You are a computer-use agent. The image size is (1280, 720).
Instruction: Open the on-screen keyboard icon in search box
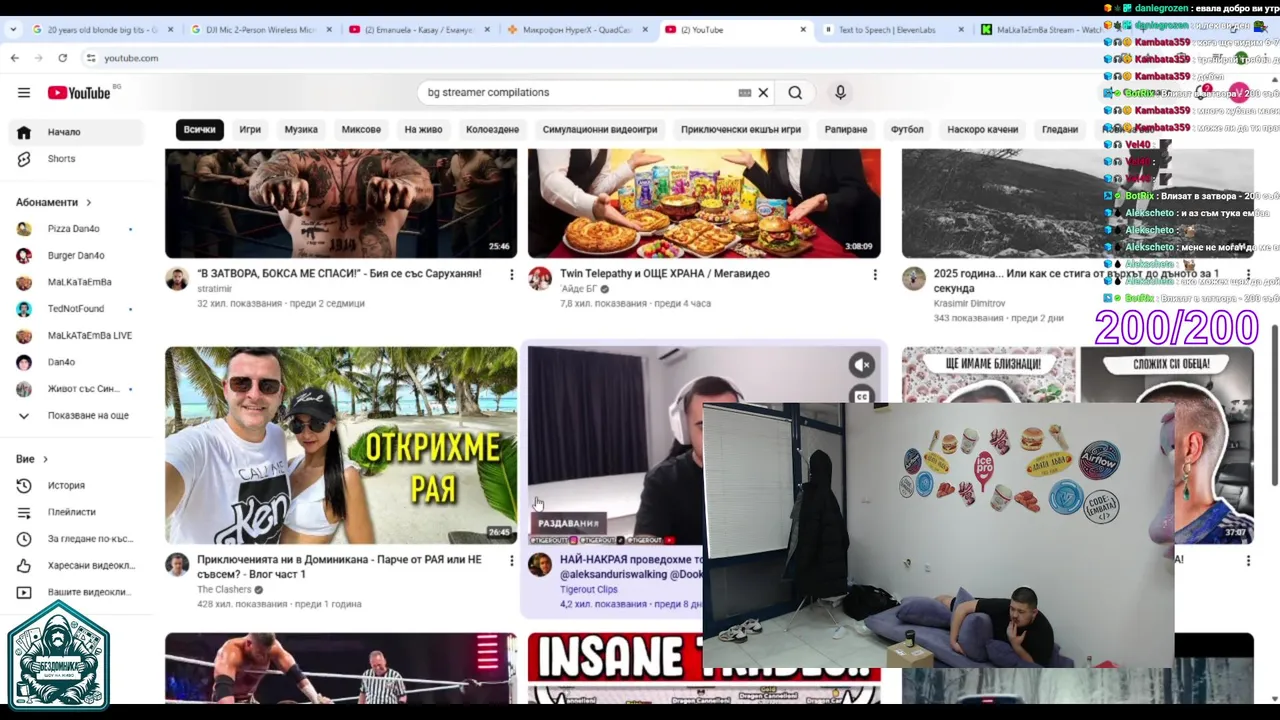pos(745,93)
